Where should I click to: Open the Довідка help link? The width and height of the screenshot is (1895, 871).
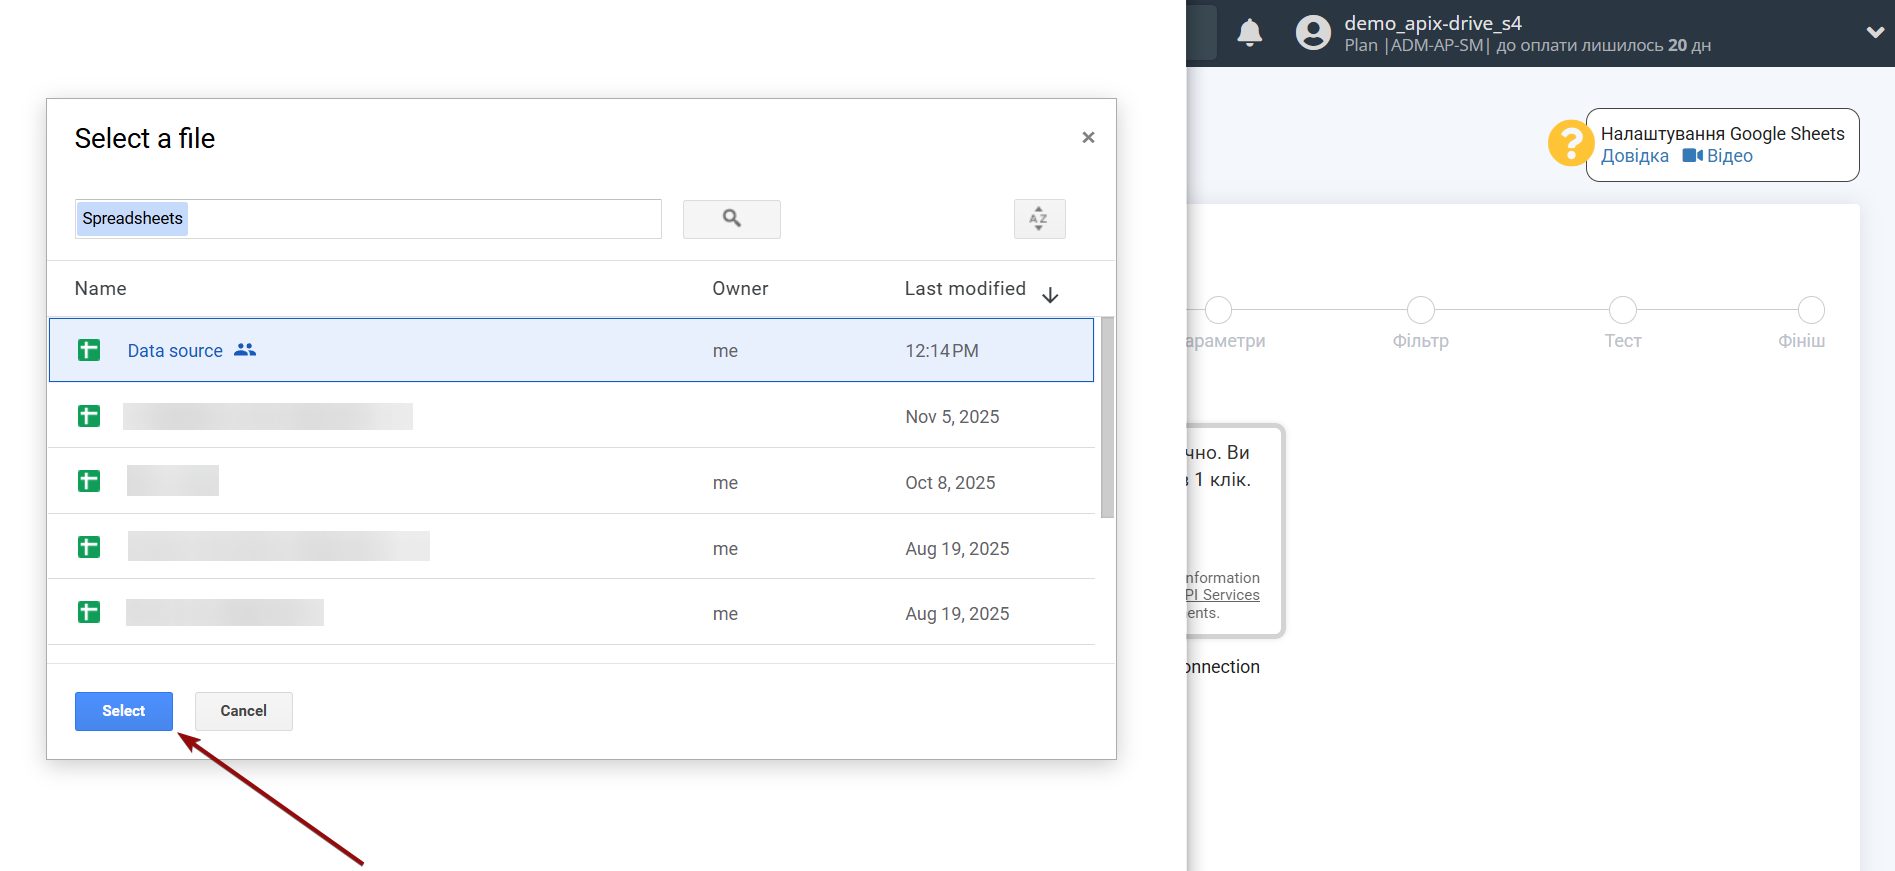coord(1635,156)
